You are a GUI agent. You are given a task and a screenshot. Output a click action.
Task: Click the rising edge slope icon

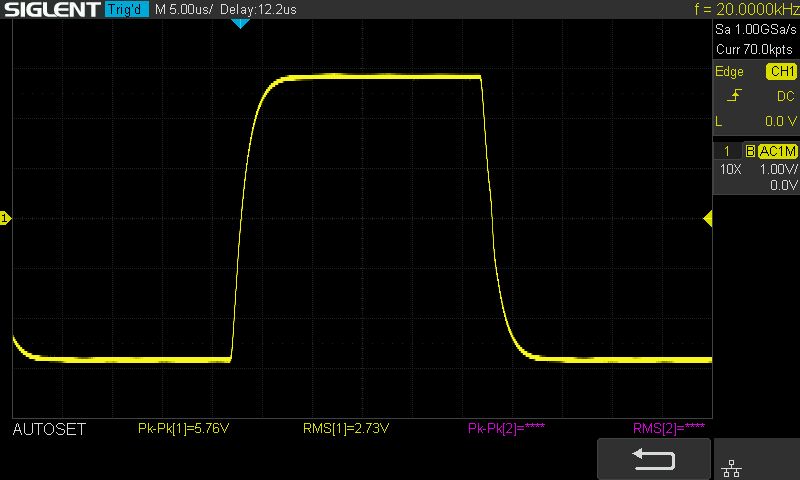[734, 95]
